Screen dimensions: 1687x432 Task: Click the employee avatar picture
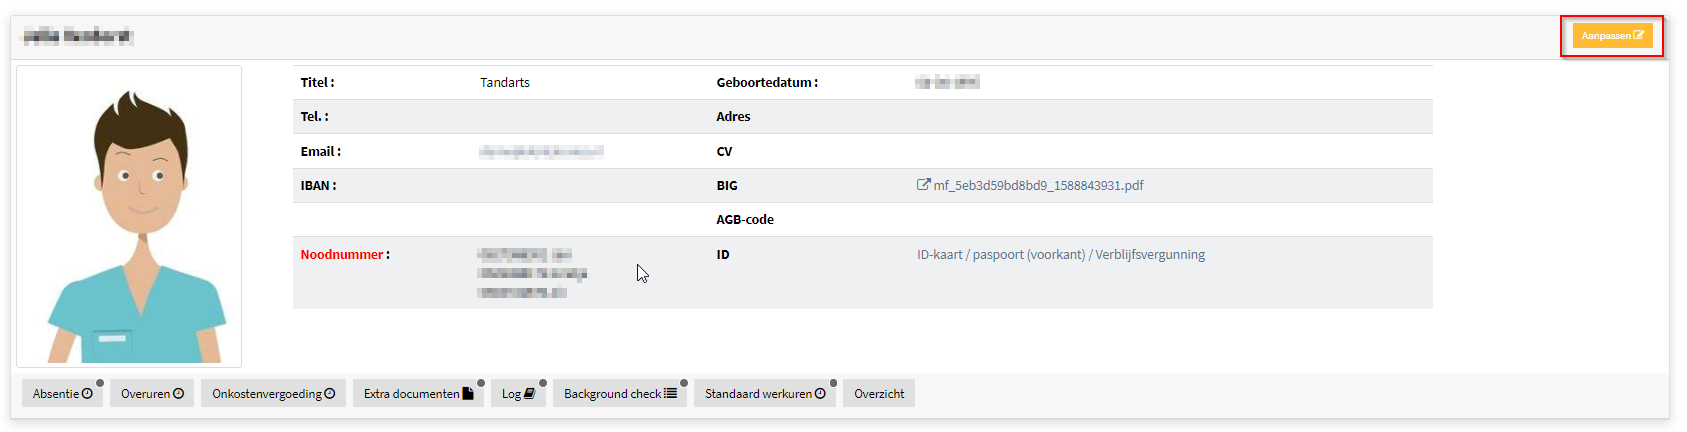pos(129,216)
